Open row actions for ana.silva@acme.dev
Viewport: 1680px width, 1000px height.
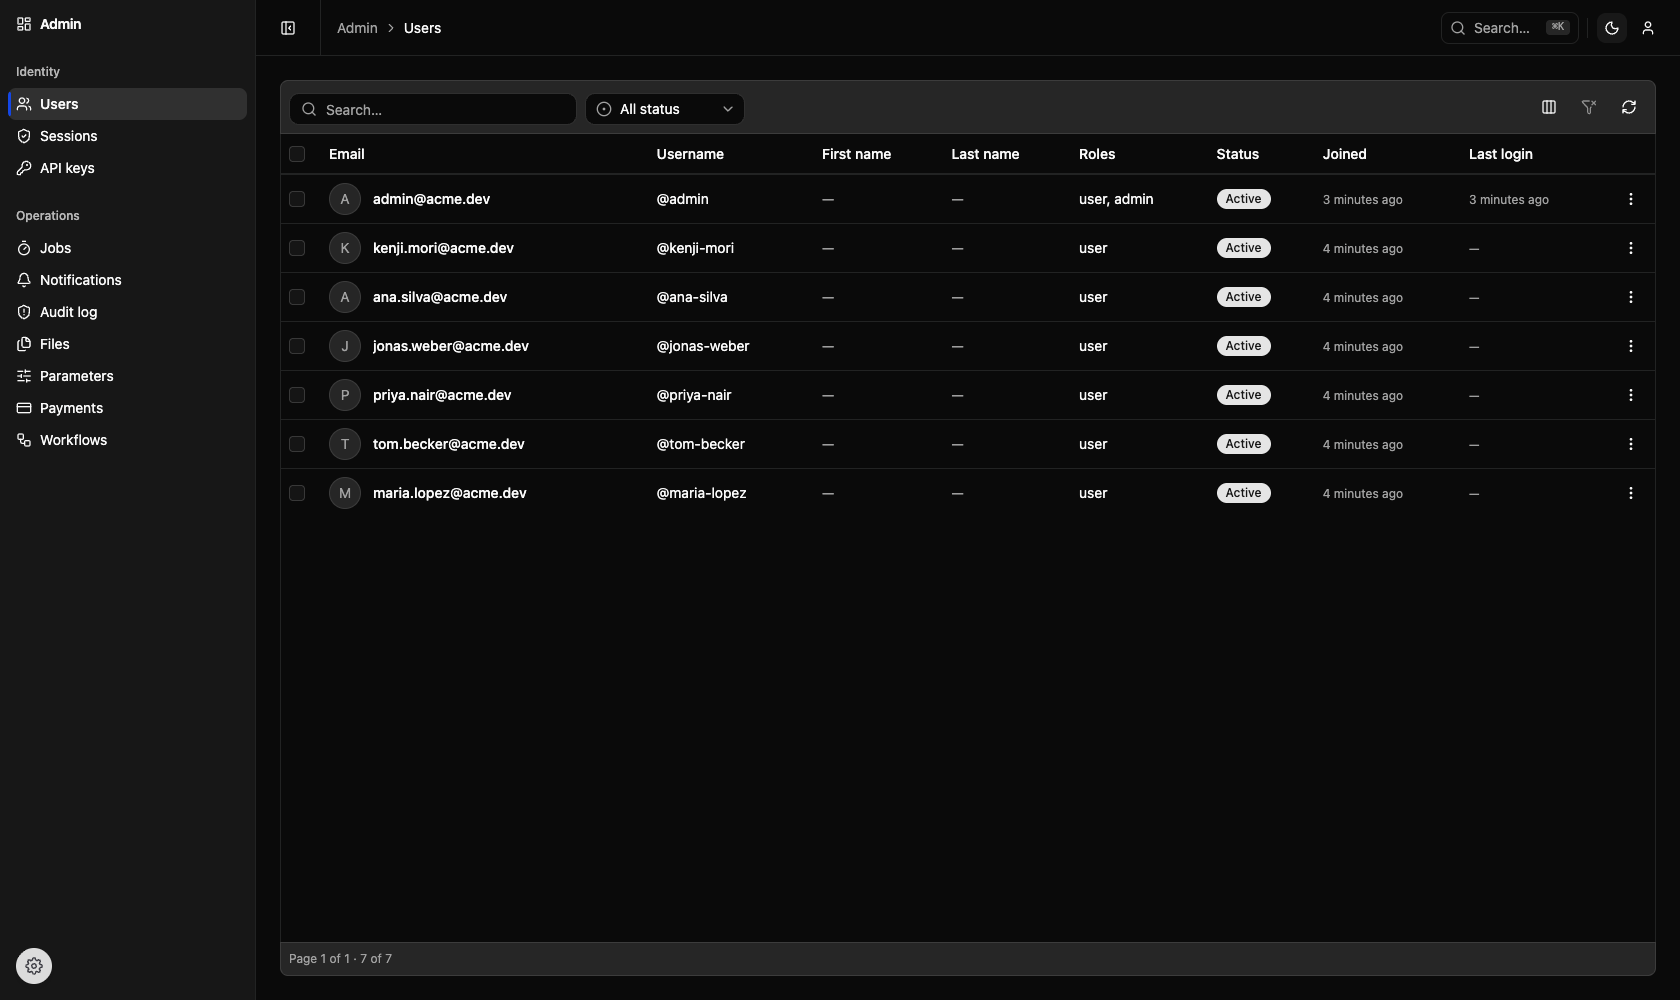pyautogui.click(x=1631, y=297)
